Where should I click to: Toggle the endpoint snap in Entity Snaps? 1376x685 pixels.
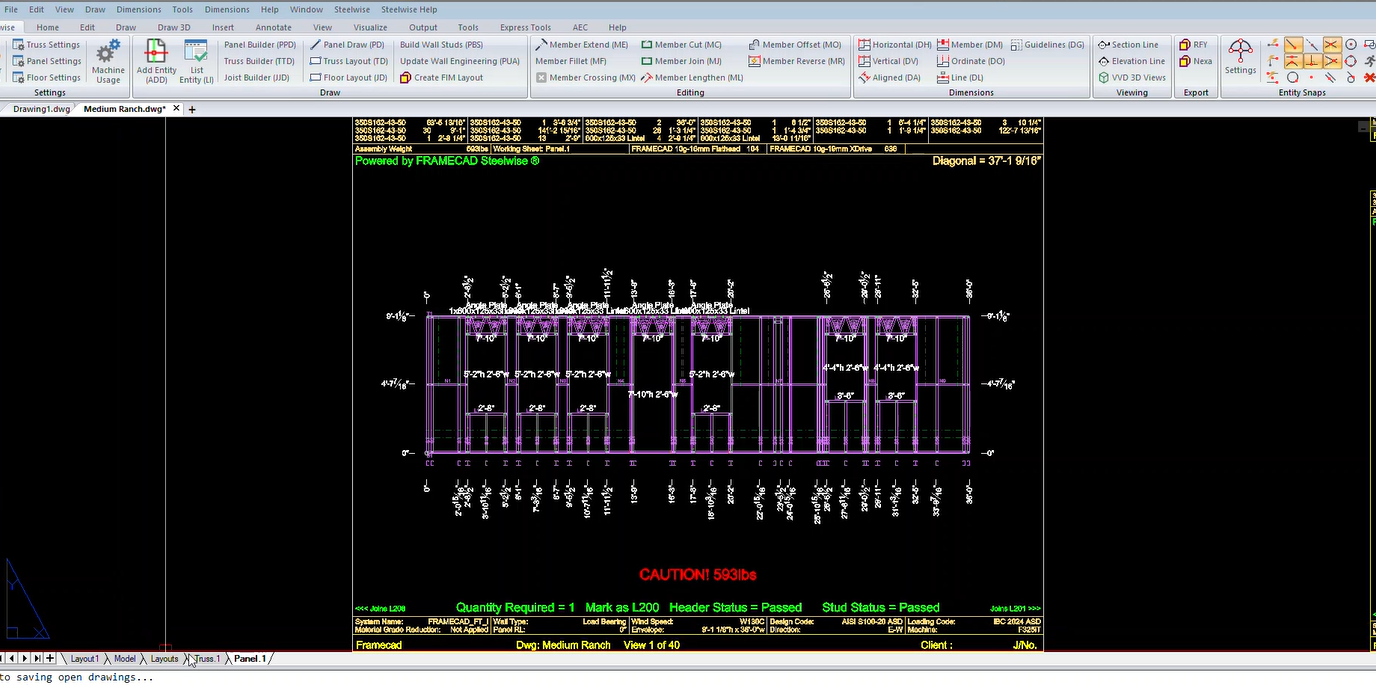(1294, 44)
